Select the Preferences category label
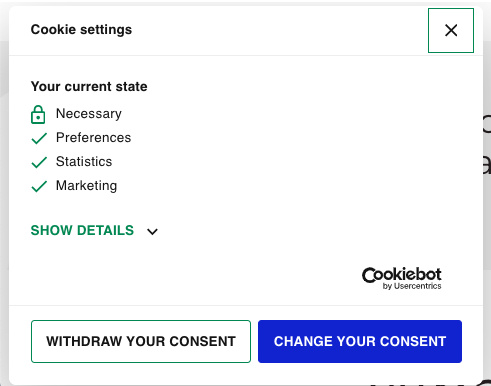The height and width of the screenshot is (386, 491). coord(93,138)
